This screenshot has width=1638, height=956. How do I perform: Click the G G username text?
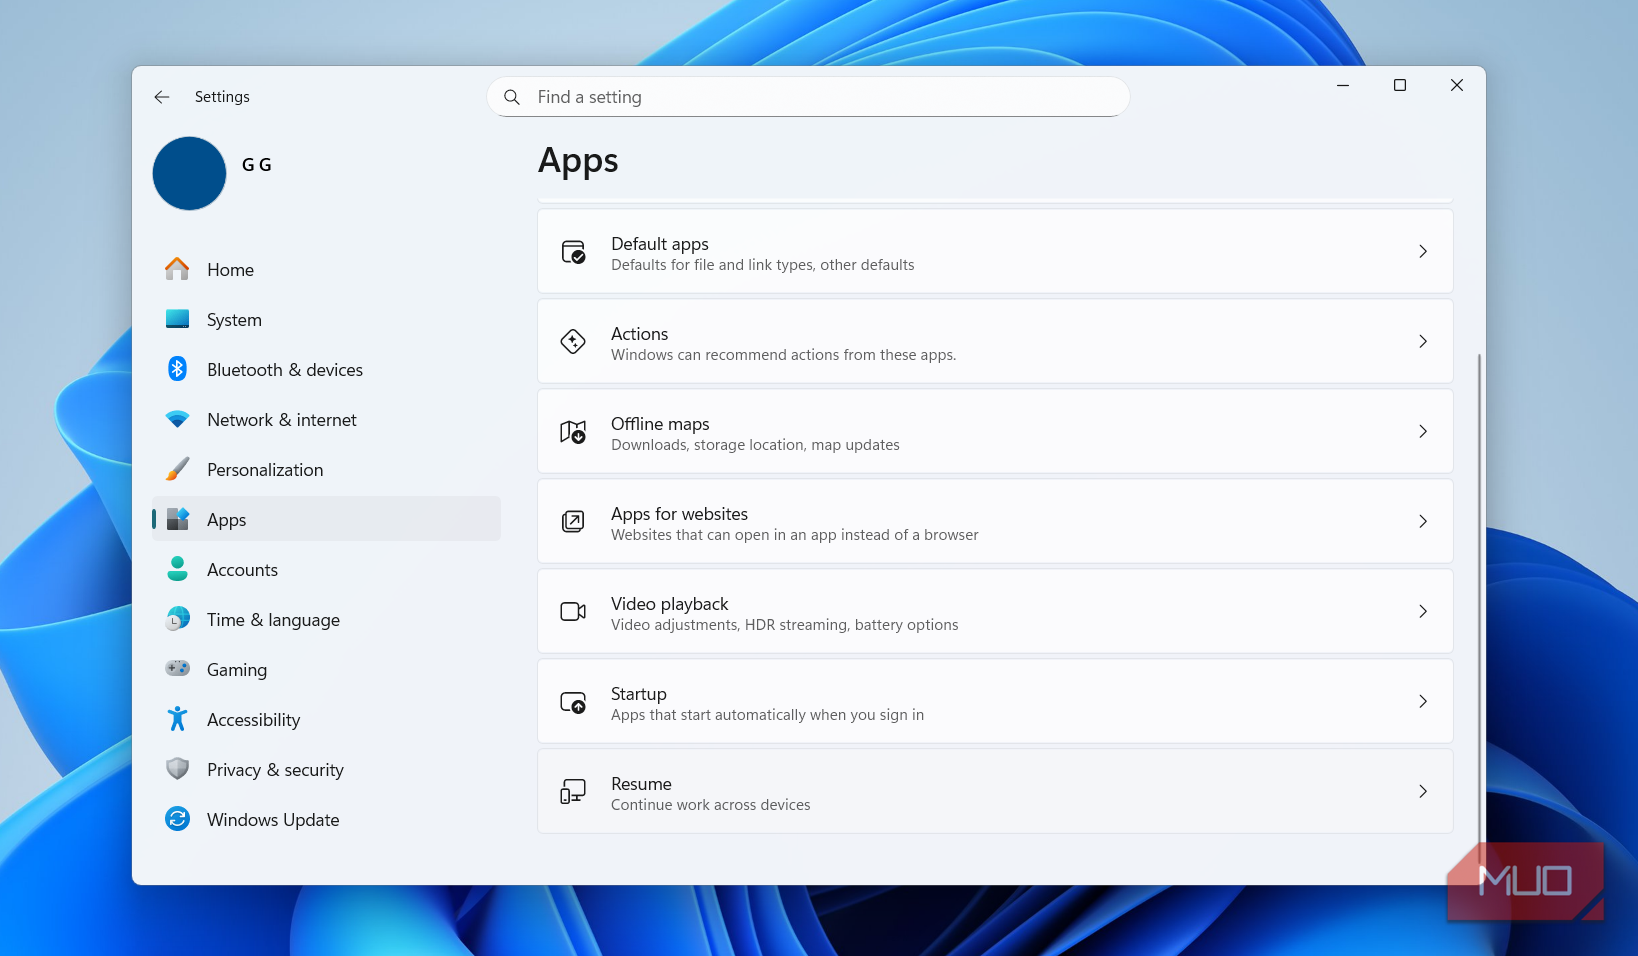[x=257, y=165]
